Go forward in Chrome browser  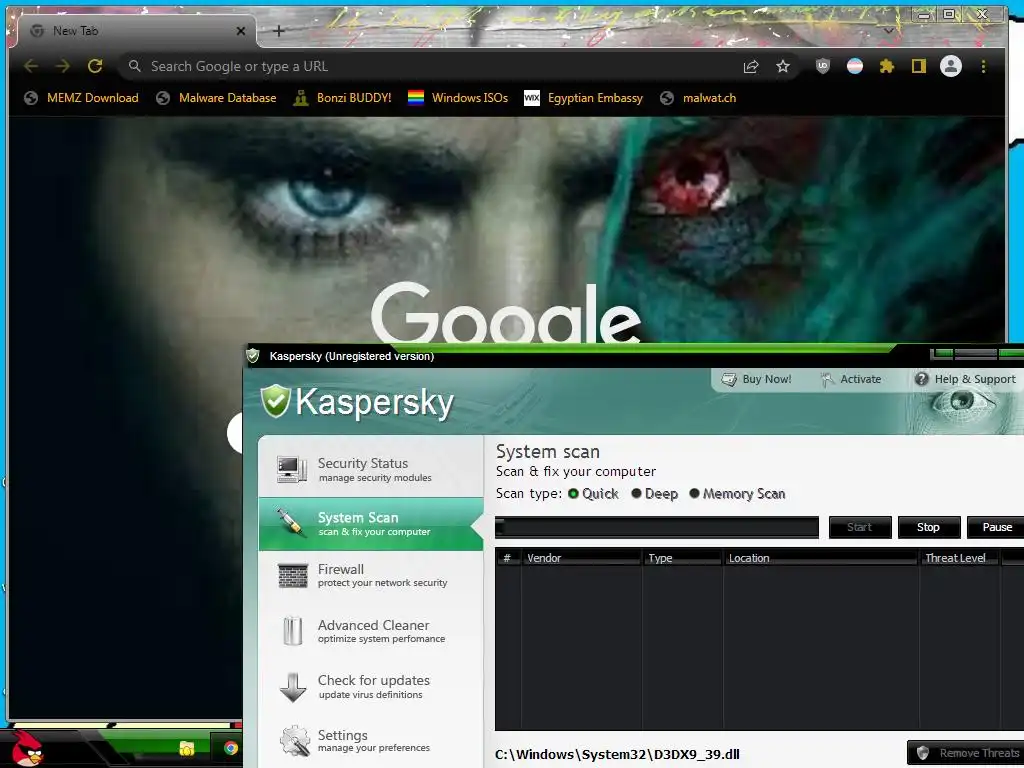tap(62, 66)
